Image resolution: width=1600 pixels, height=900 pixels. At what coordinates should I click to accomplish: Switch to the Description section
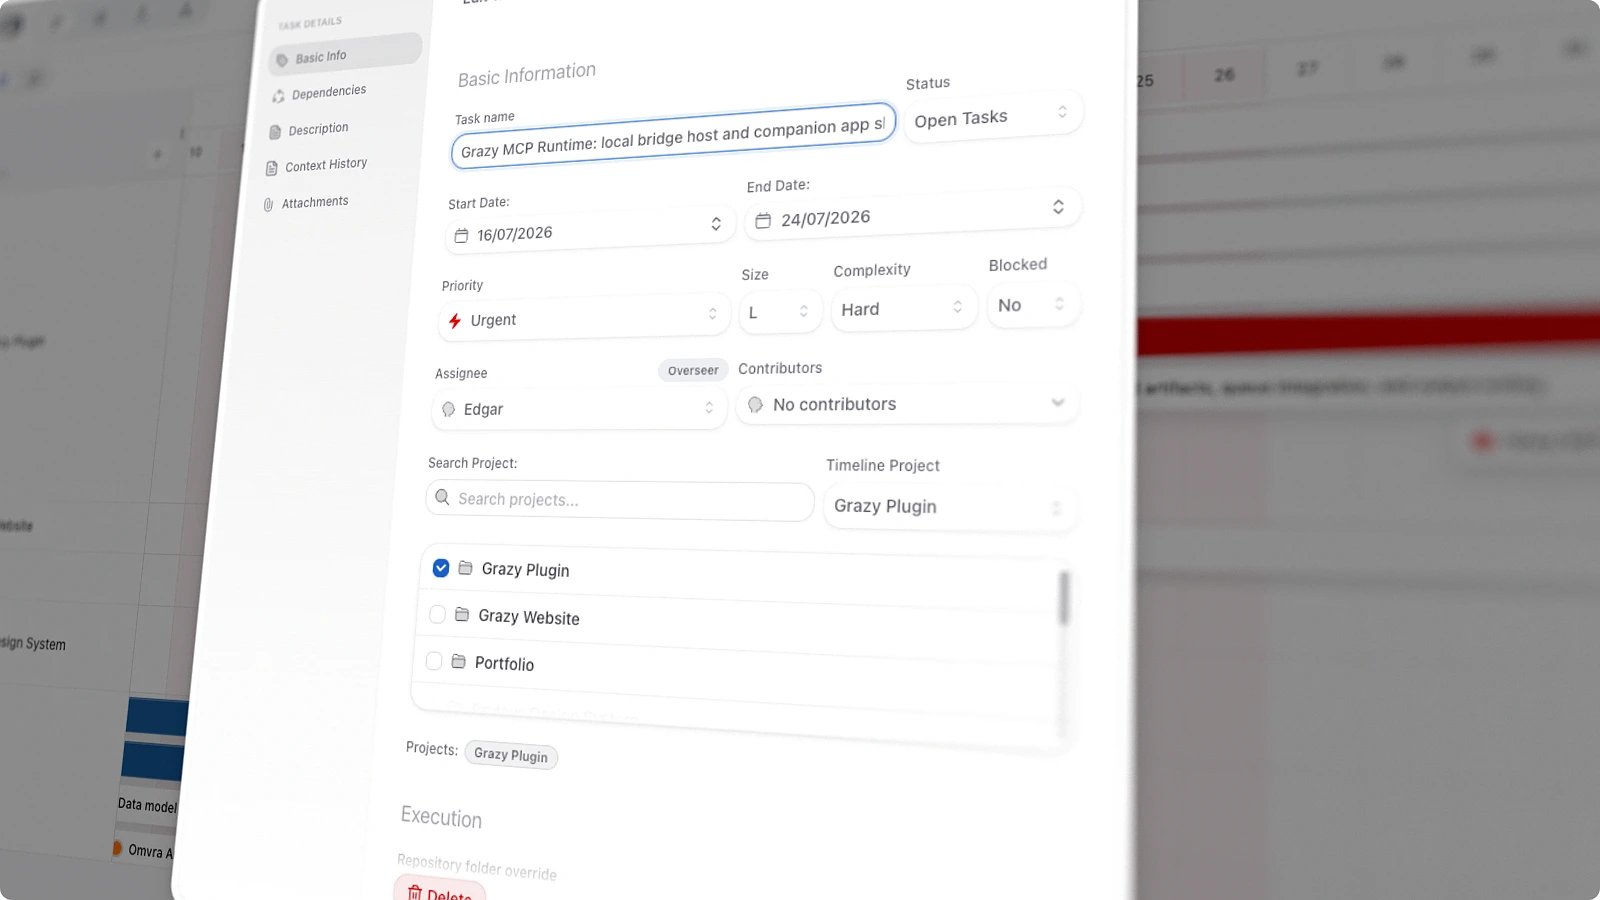tap(318, 129)
